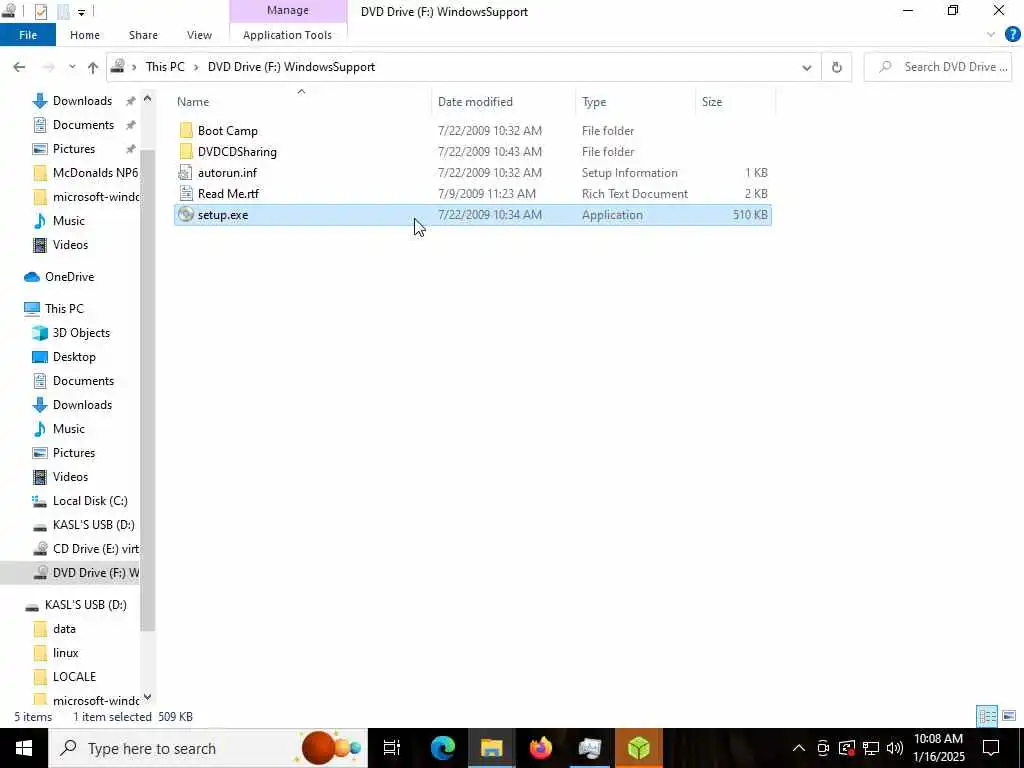
Task: Open the Action Center notifications icon
Action: [x=991, y=748]
